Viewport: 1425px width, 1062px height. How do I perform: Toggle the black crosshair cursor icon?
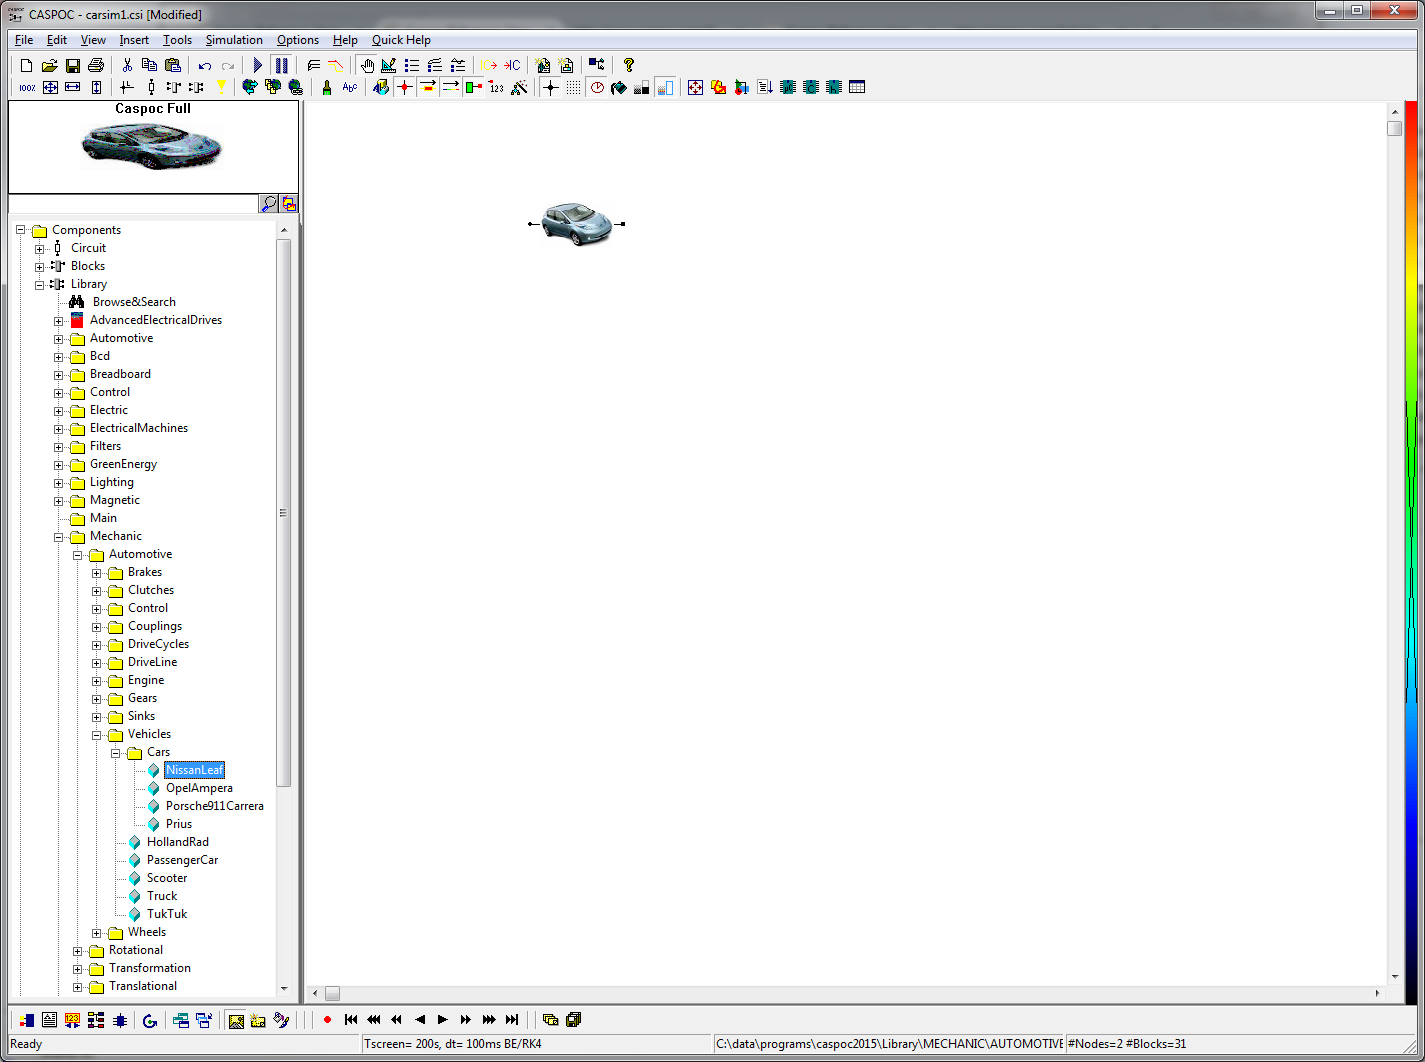pos(551,87)
